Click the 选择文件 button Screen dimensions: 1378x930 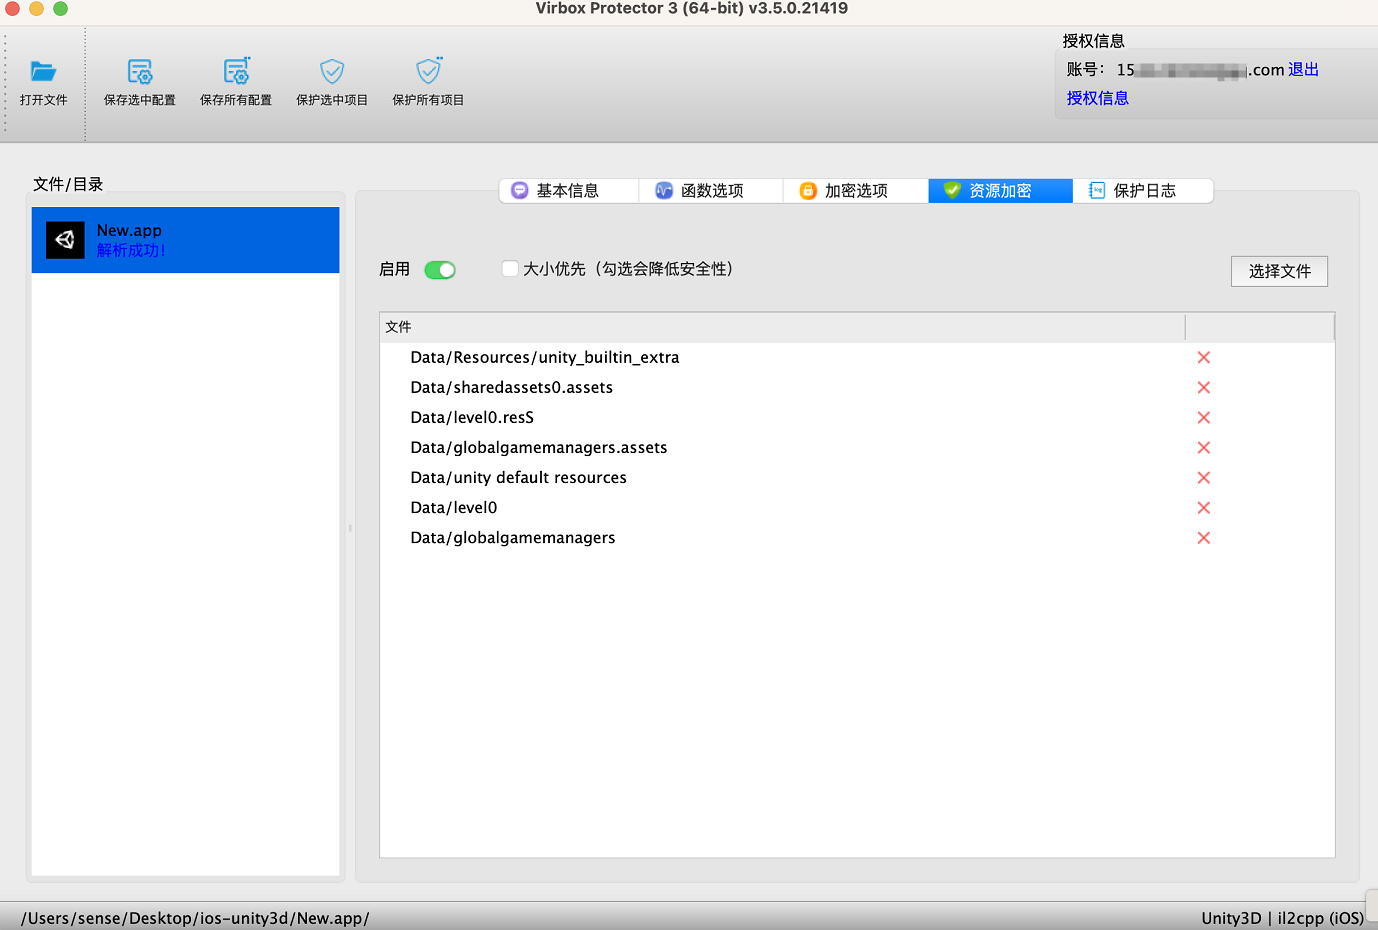click(x=1279, y=271)
